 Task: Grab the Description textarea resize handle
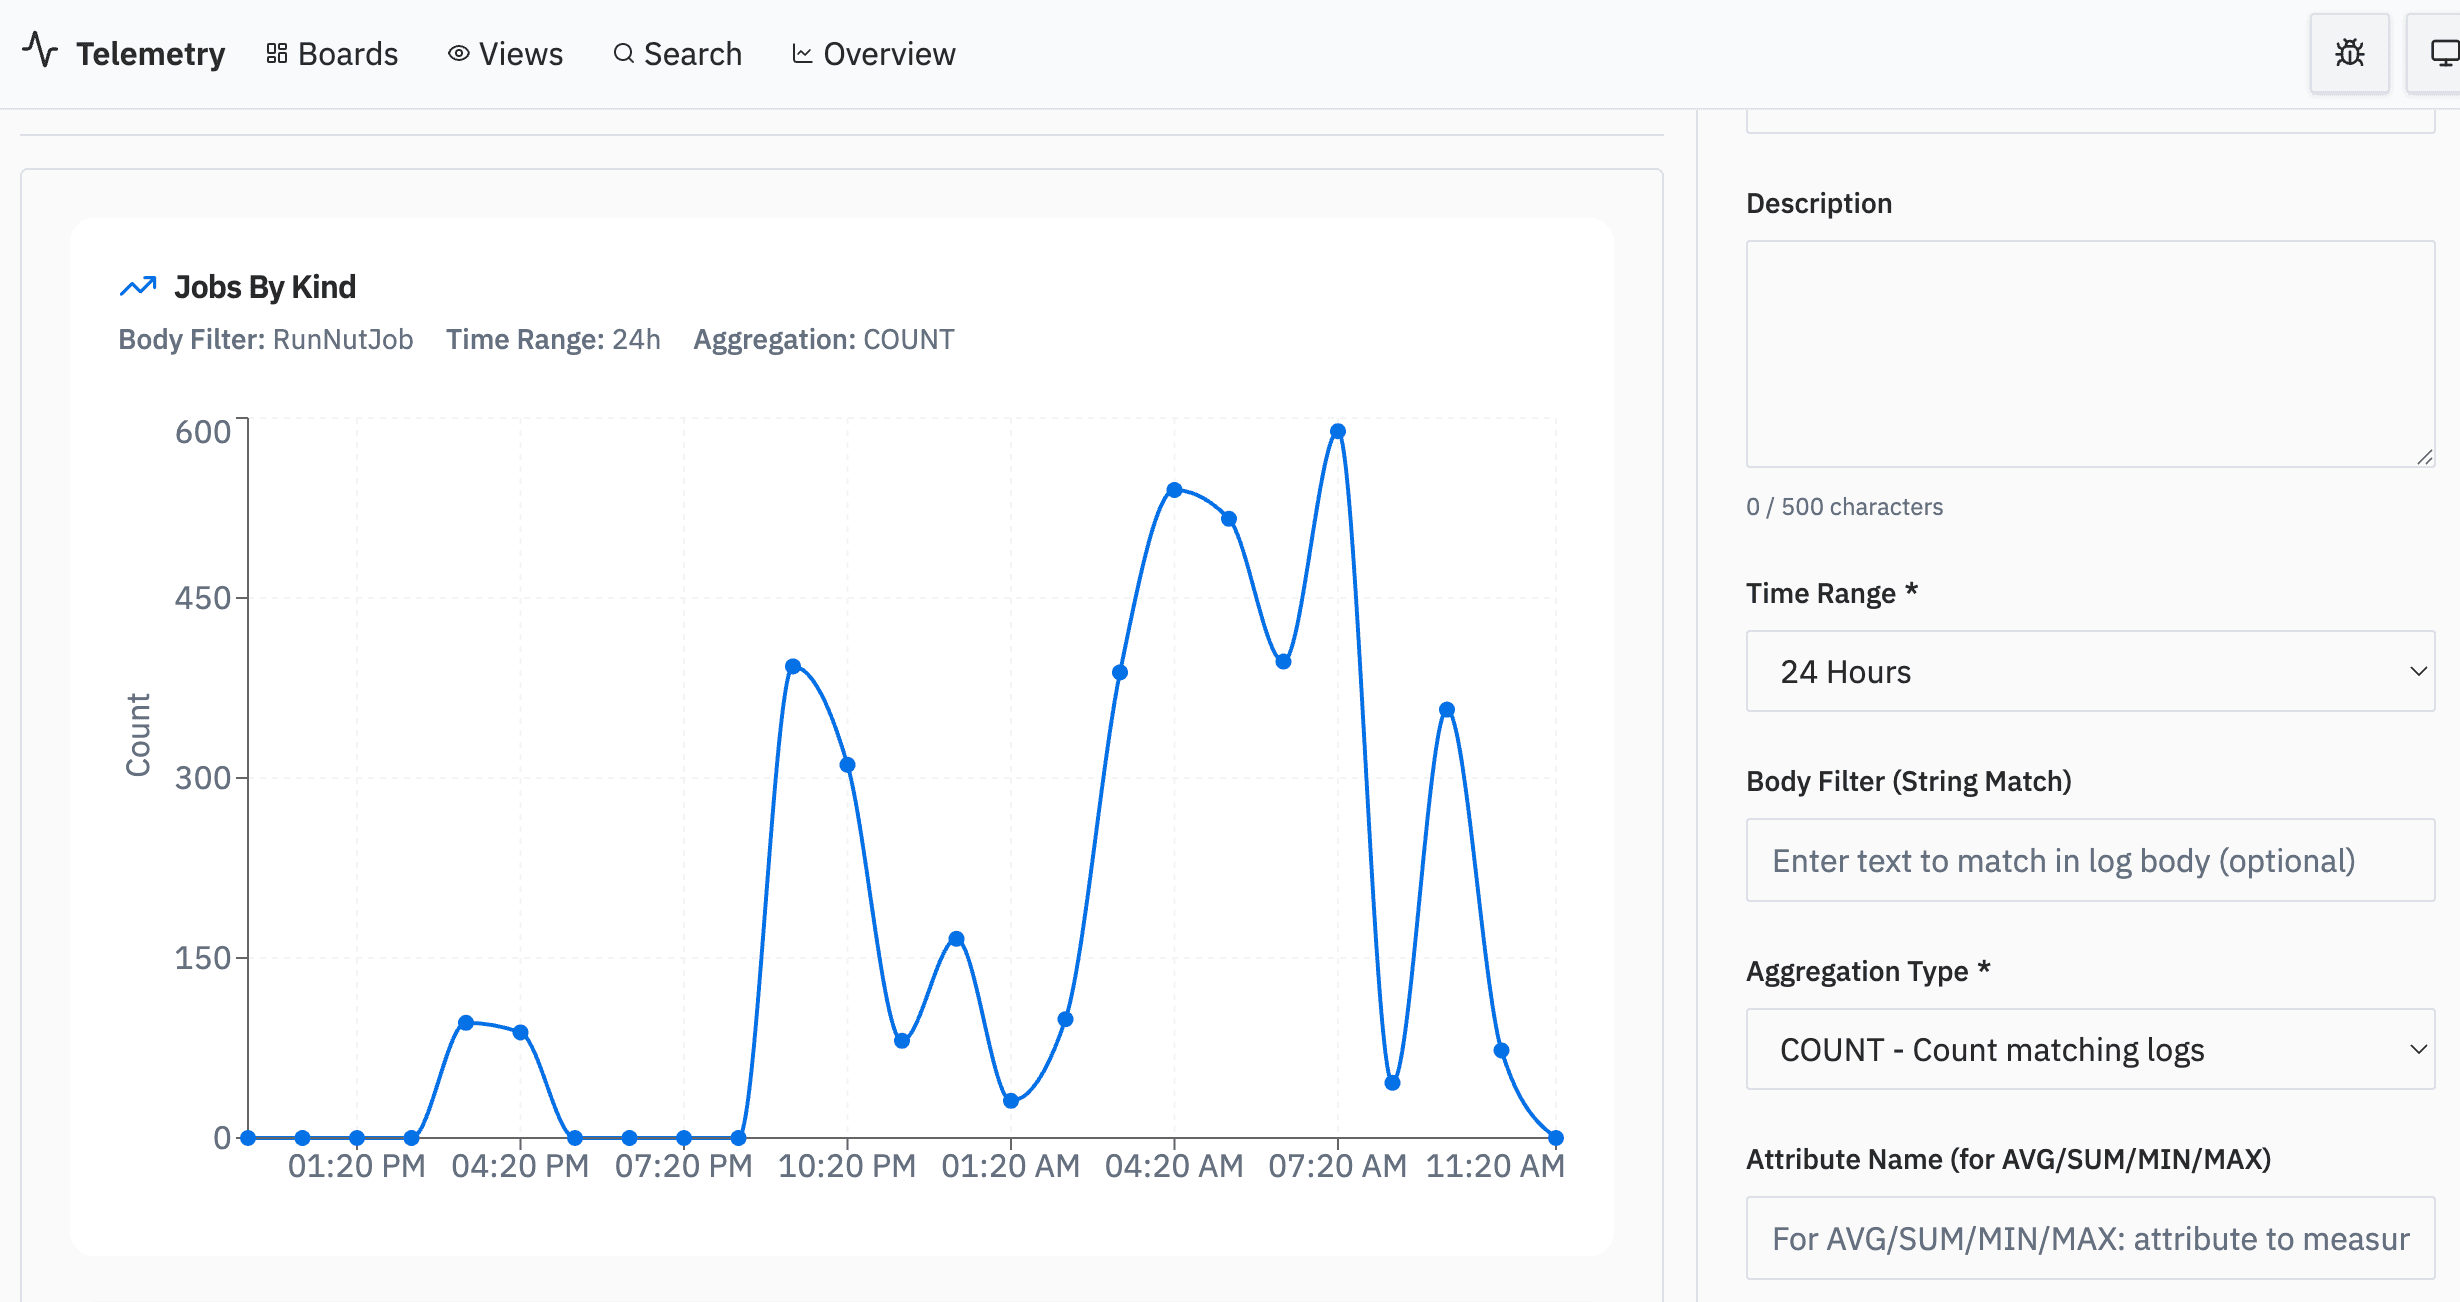[2425, 458]
